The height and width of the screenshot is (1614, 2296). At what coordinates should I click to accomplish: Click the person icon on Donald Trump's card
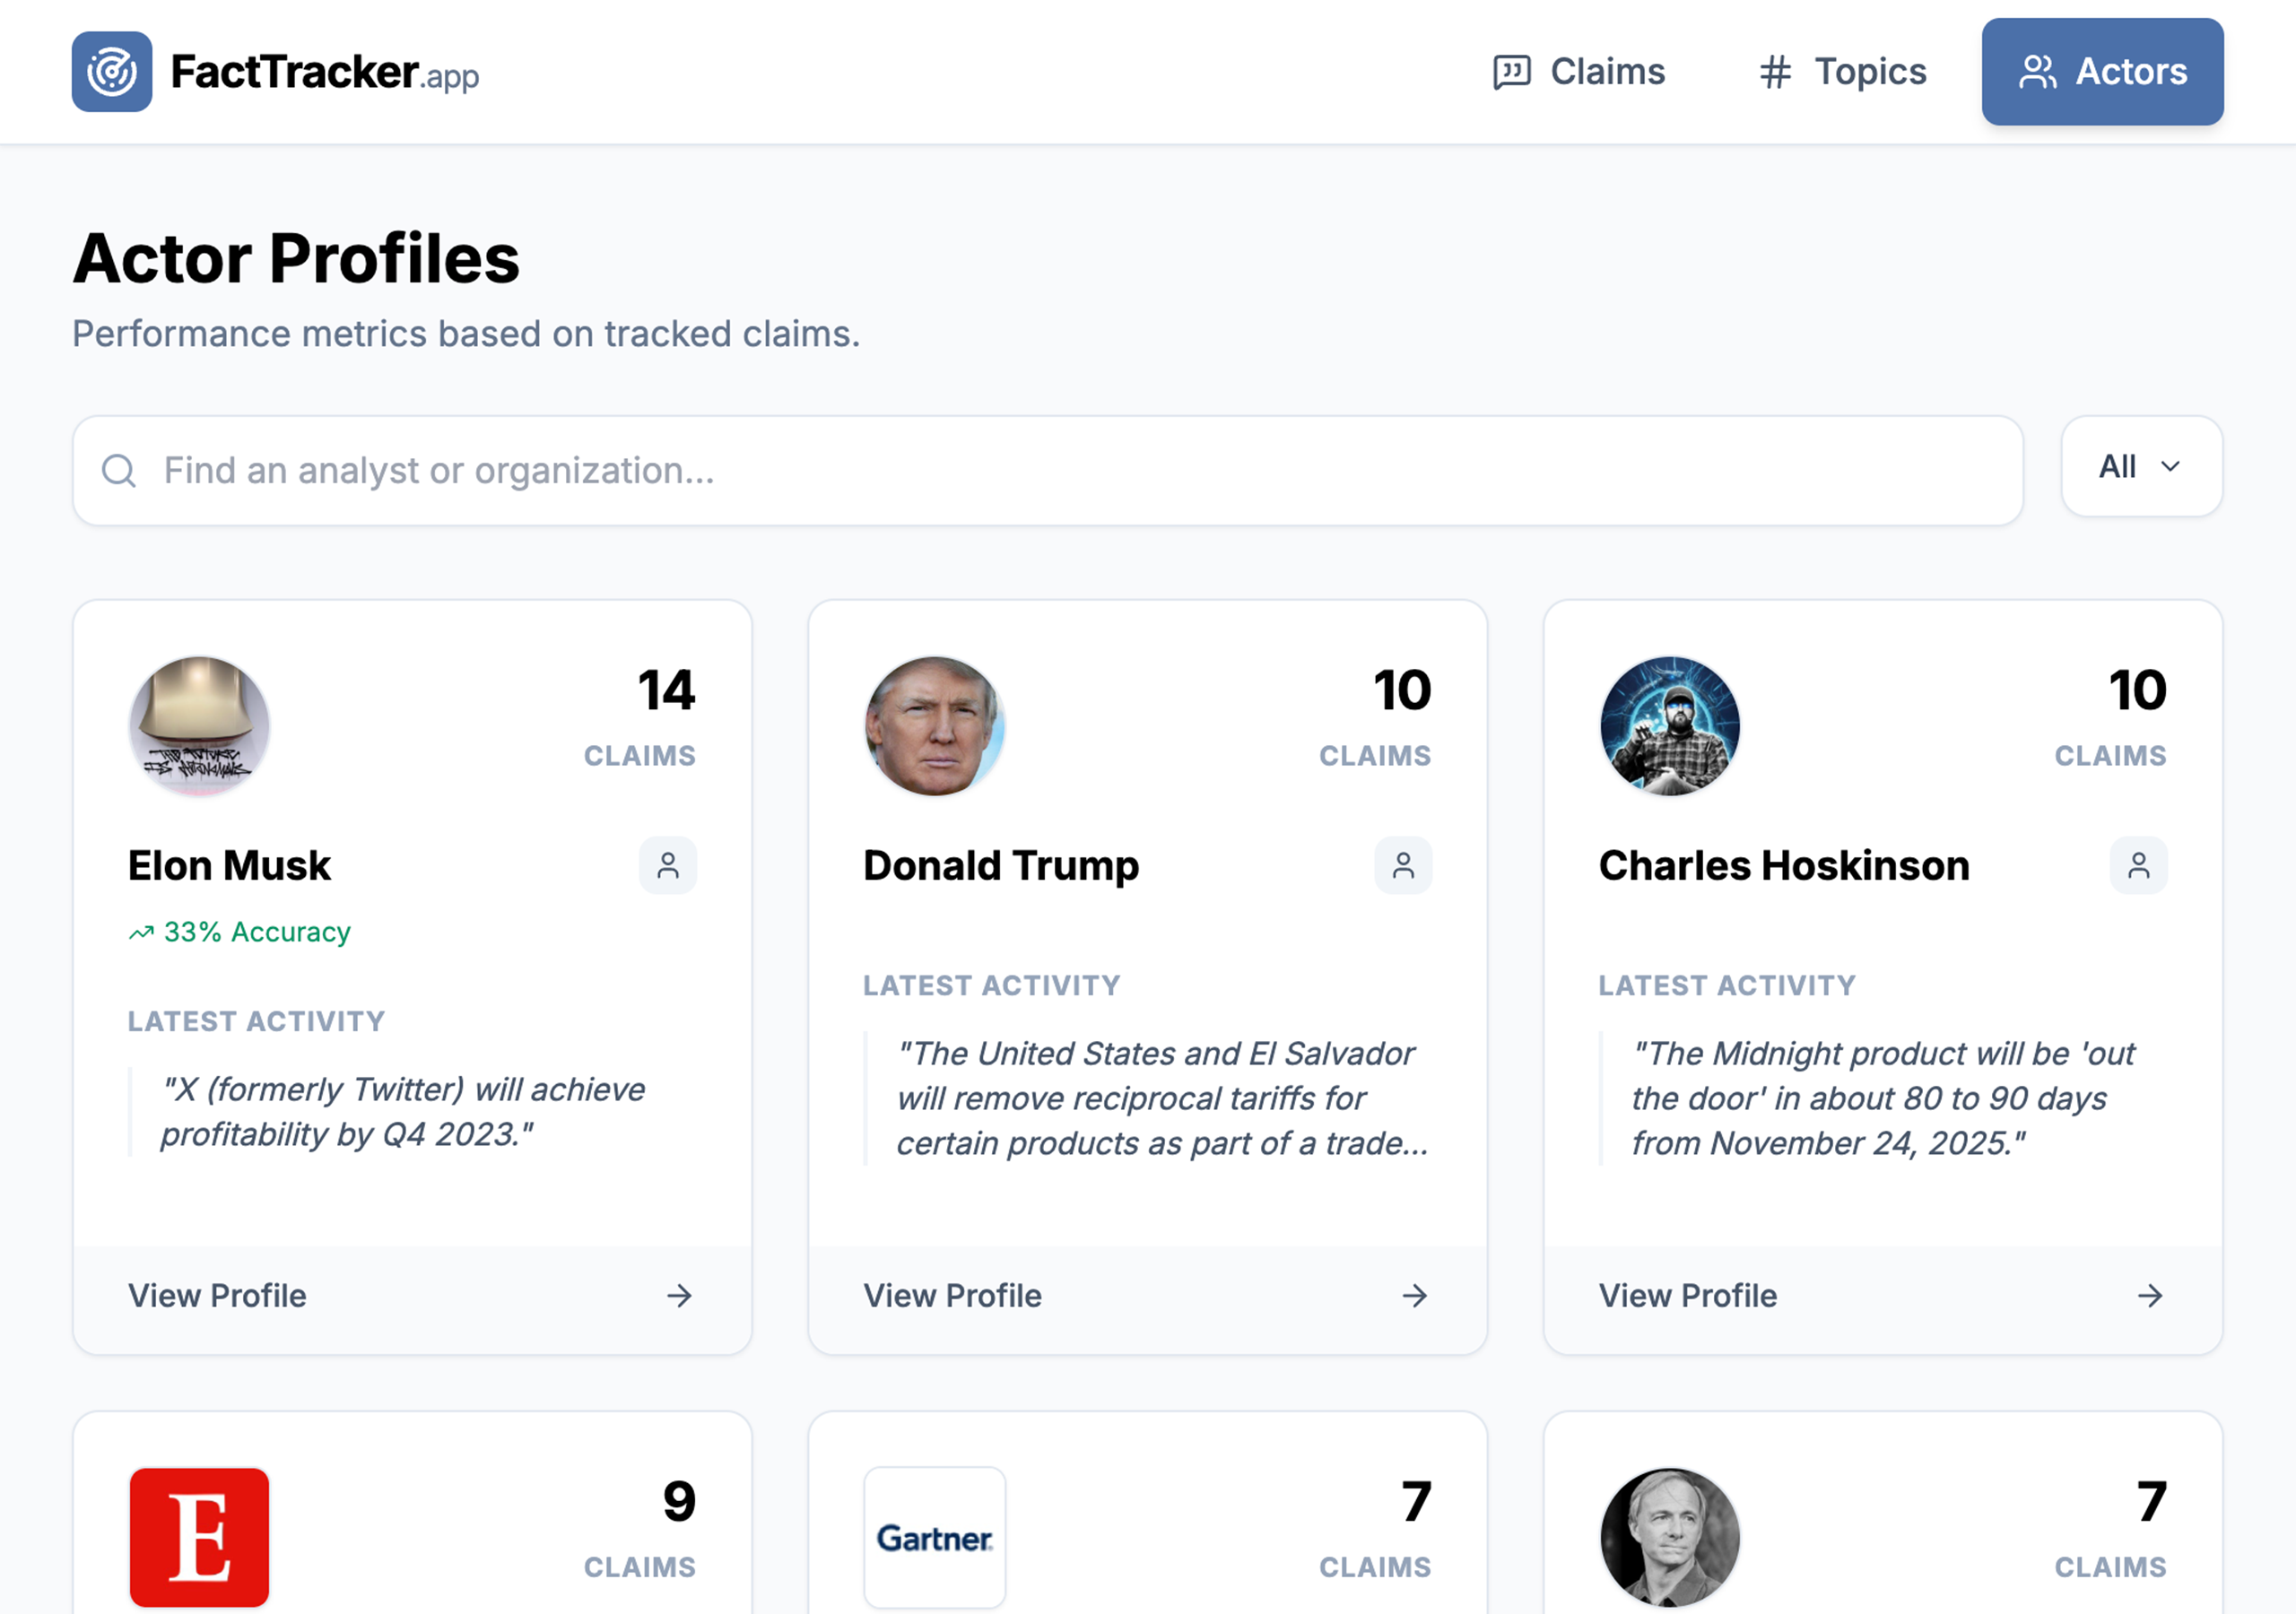[x=1403, y=865]
